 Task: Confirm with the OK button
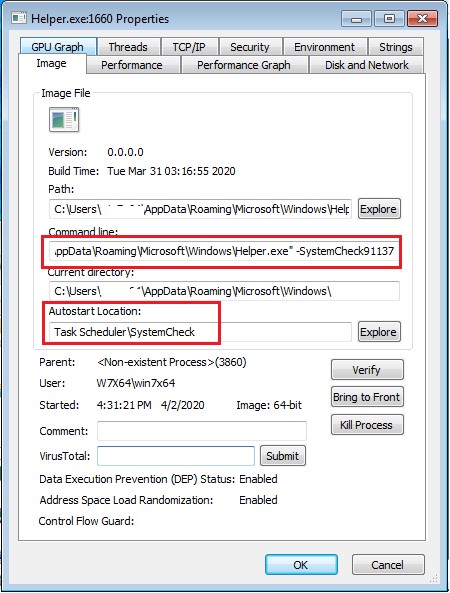click(301, 565)
